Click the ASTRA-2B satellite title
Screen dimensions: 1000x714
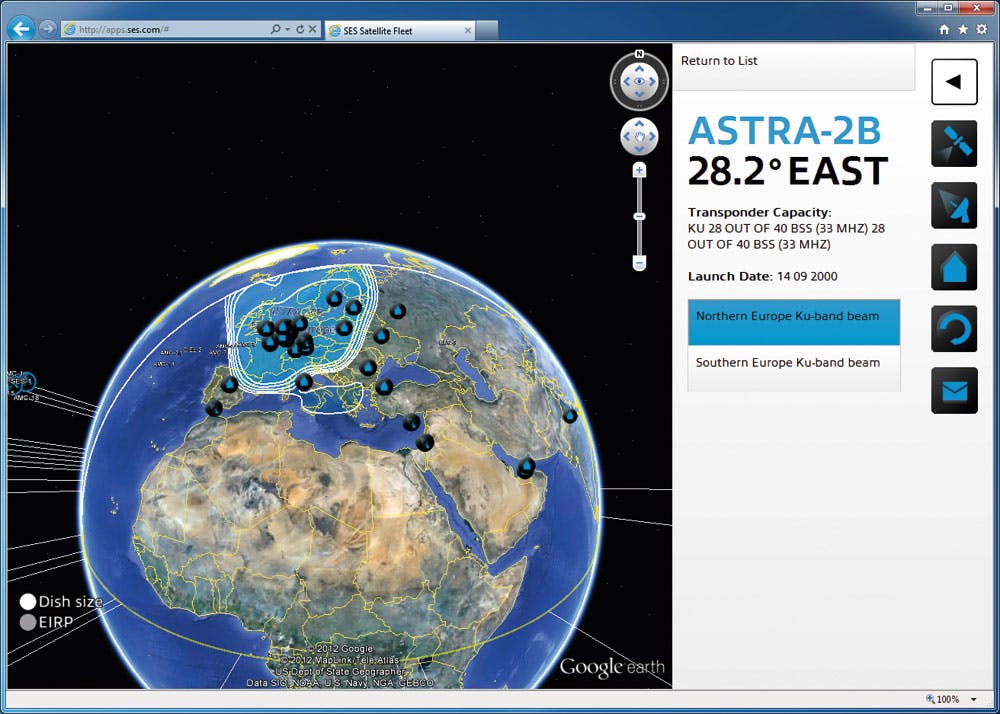pyautogui.click(x=784, y=131)
